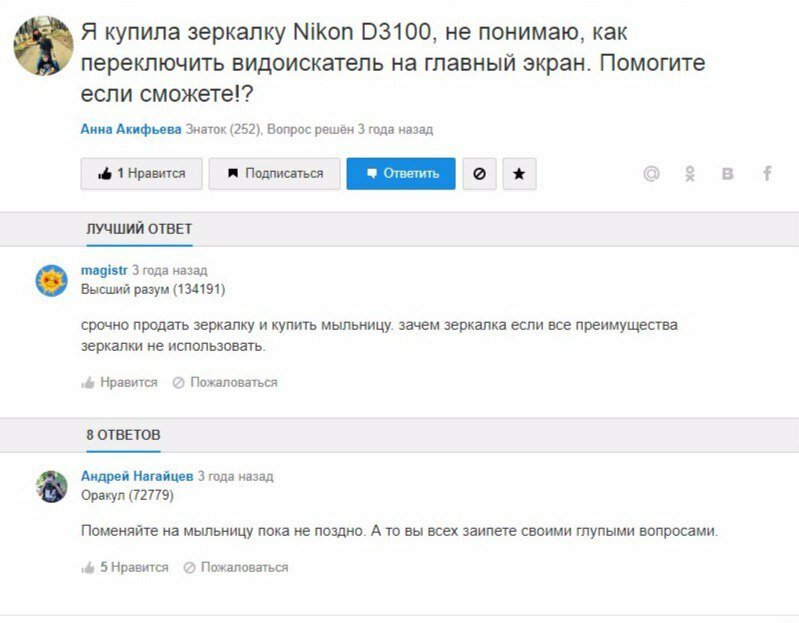
Task: Open the "Анна Акифьева" author profile link
Action: 131,129
